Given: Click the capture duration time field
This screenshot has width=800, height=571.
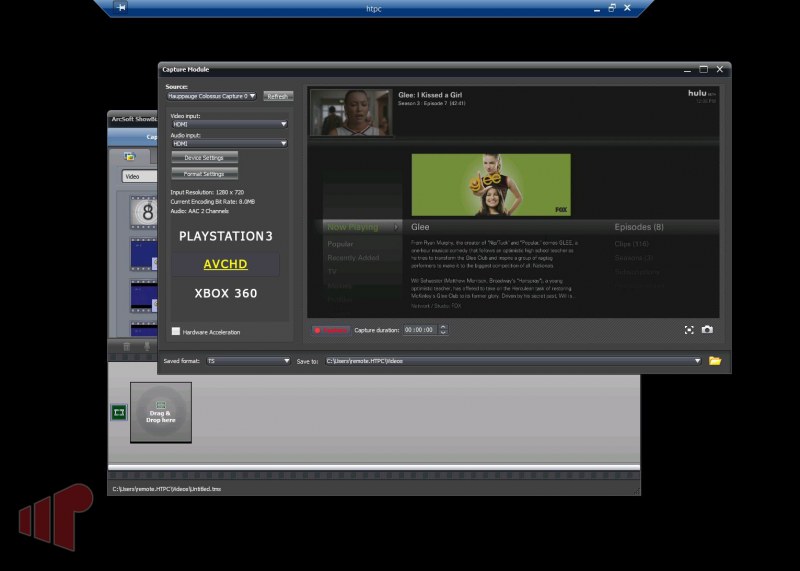Looking at the screenshot, I should [x=419, y=330].
